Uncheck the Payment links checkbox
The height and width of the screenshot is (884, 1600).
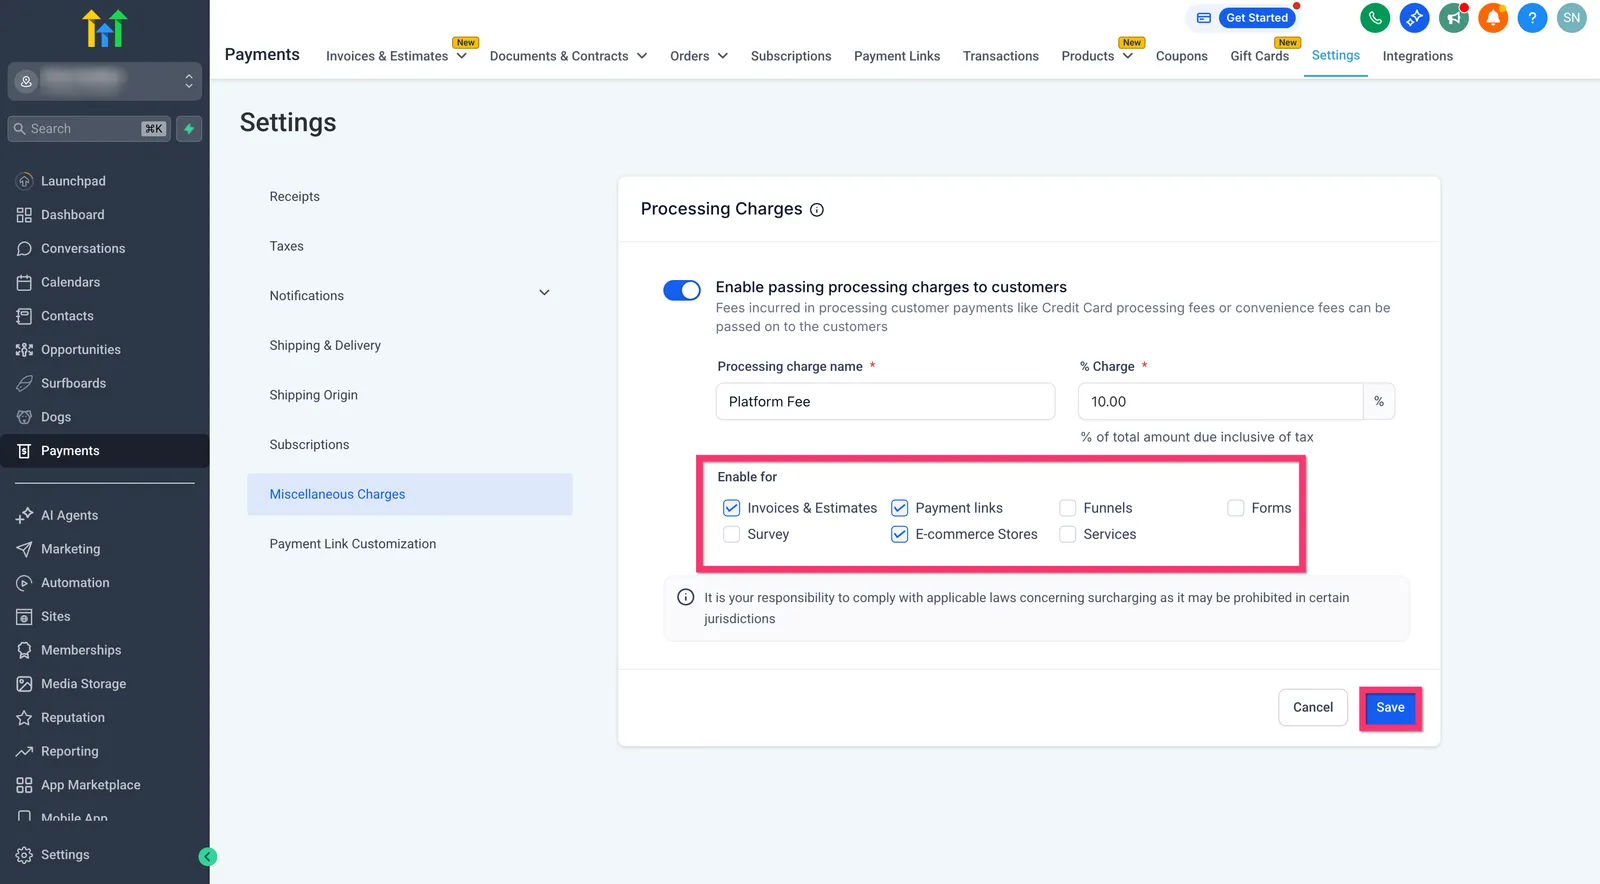pos(900,508)
